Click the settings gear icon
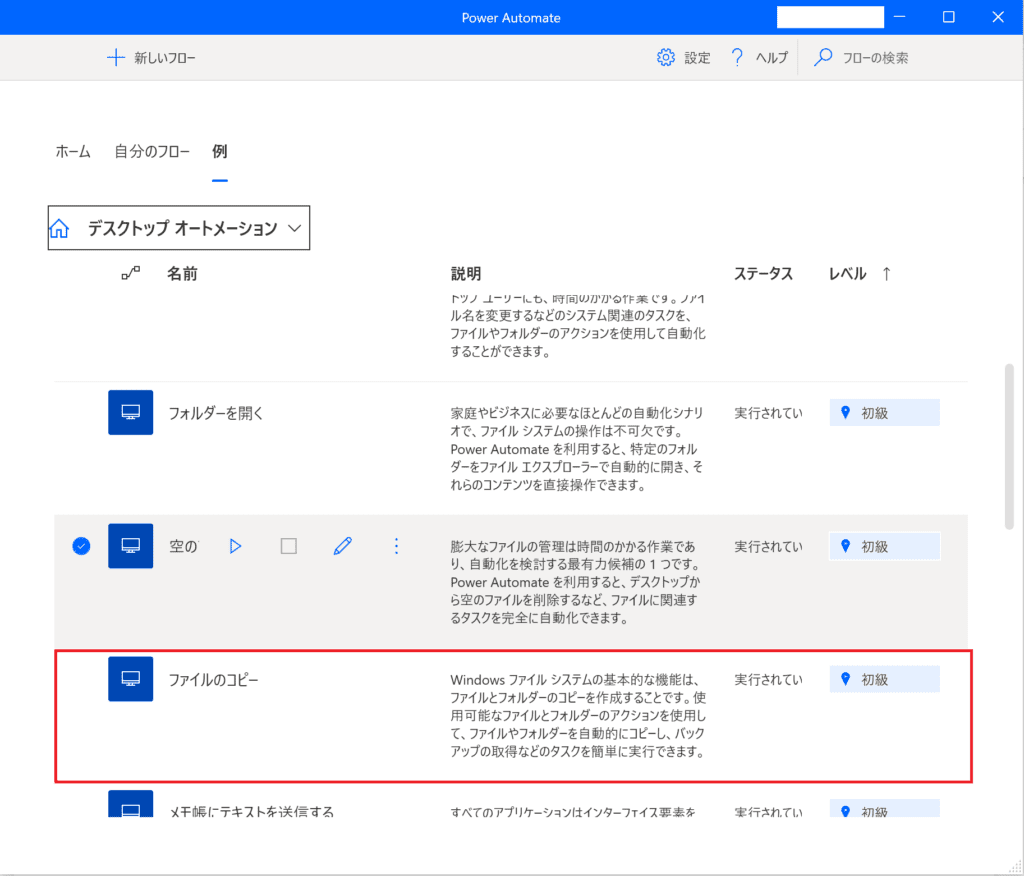The image size is (1024, 876). pos(666,58)
